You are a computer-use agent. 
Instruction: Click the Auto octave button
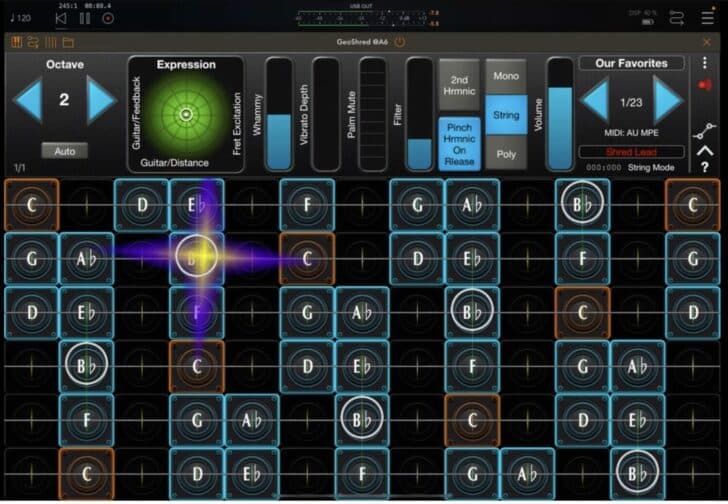pos(64,151)
